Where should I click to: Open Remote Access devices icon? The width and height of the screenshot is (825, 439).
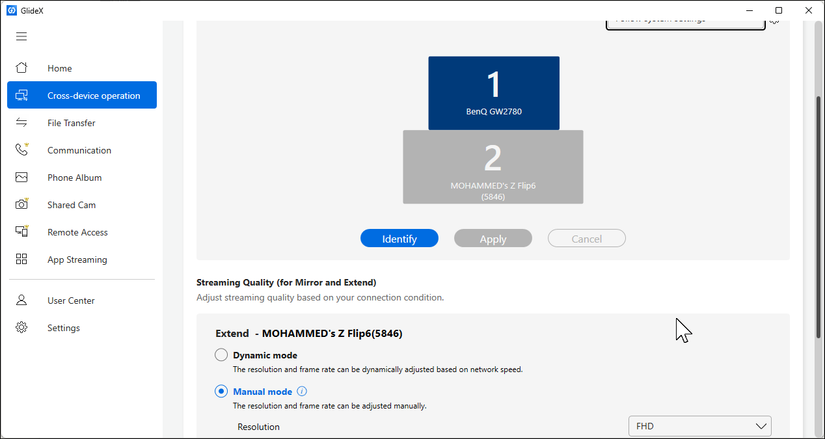(x=21, y=232)
